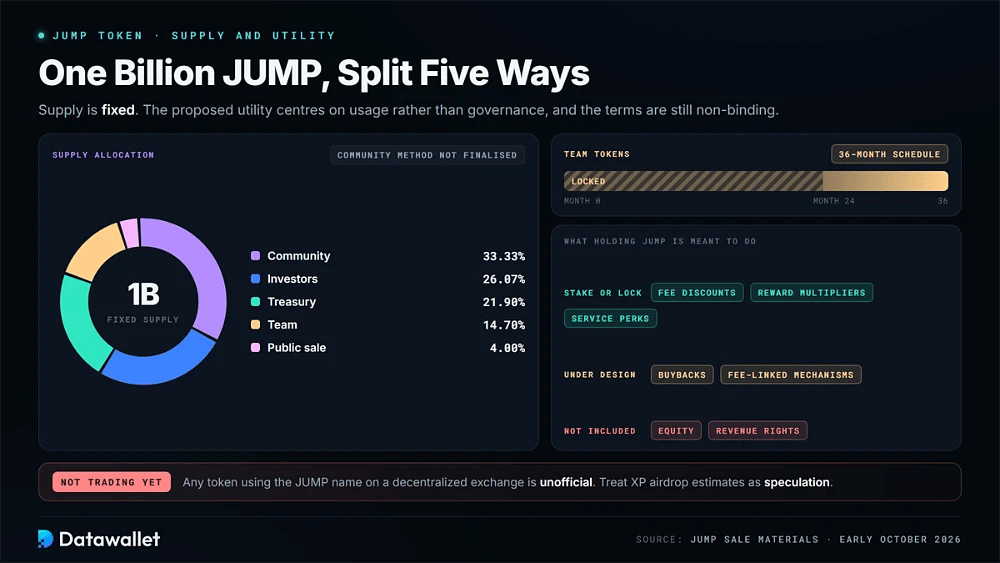Click the 14.70% Team value

coord(503,325)
